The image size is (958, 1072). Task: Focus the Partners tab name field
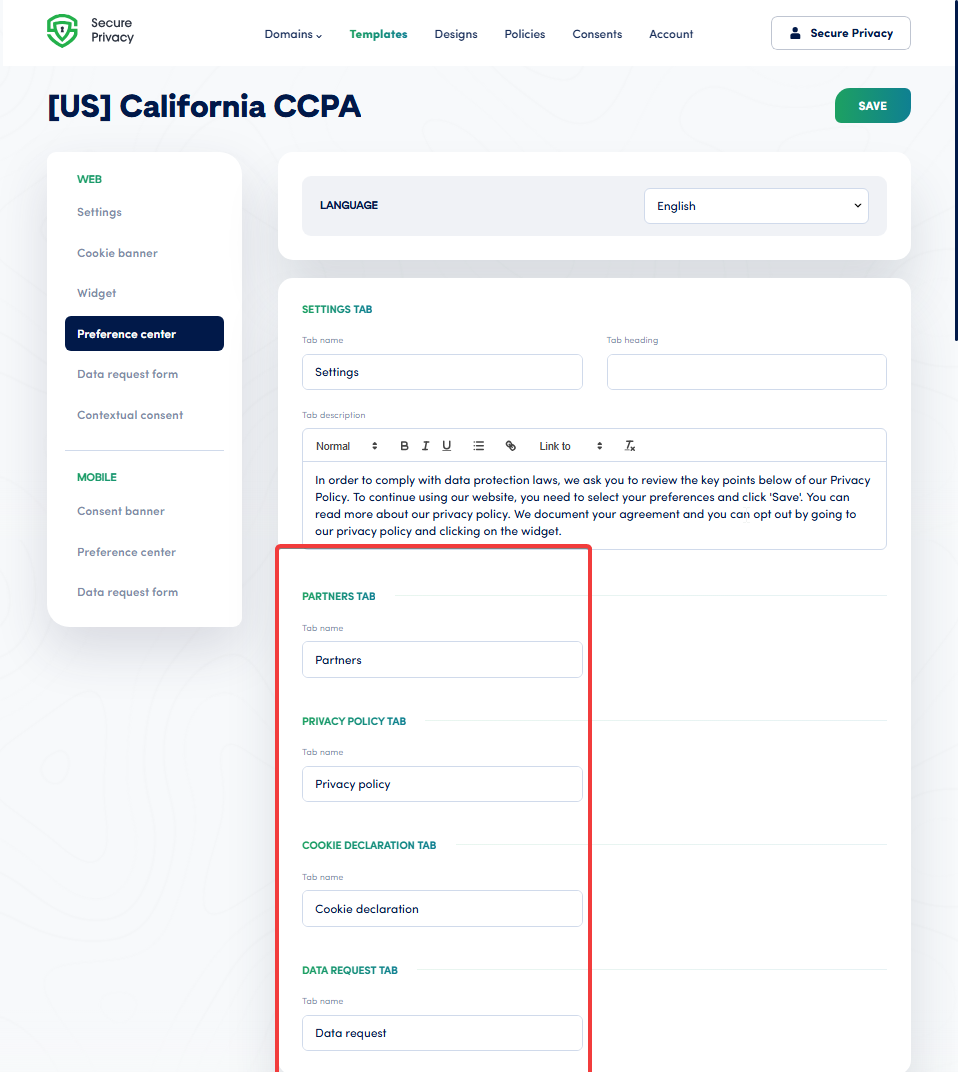point(442,660)
